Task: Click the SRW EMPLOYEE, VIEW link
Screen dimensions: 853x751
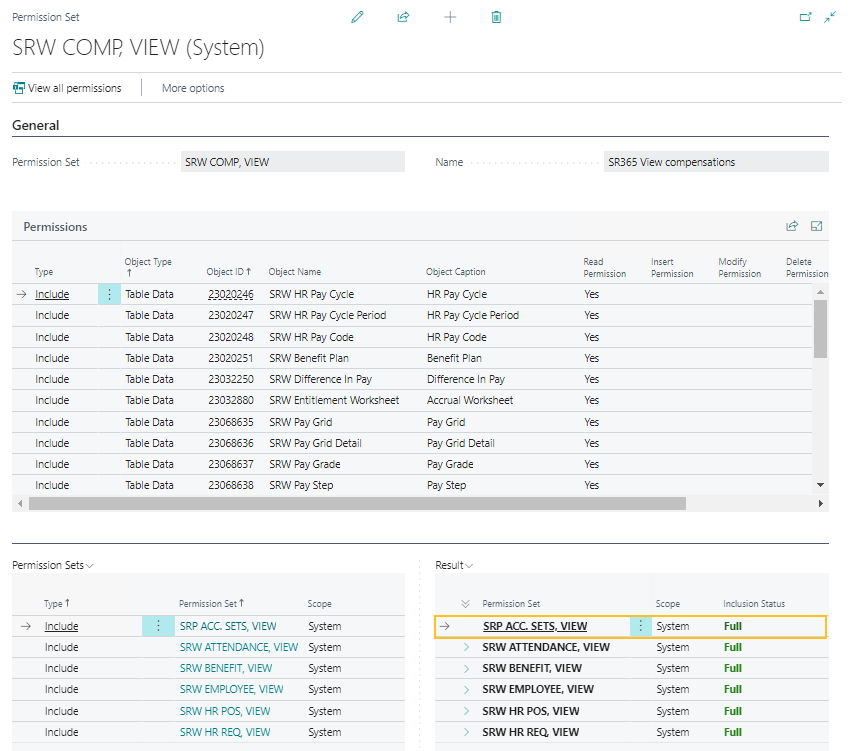Action: pos(231,689)
